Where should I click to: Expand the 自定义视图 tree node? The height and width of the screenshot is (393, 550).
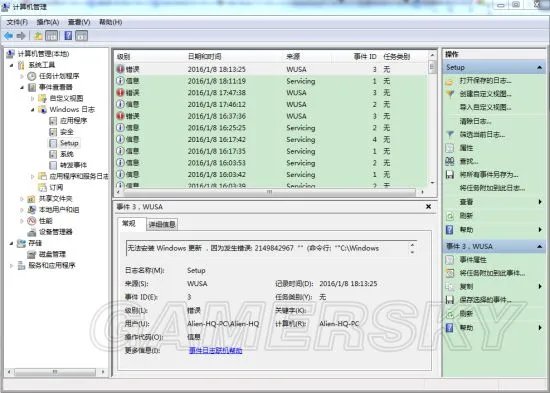tap(33, 98)
